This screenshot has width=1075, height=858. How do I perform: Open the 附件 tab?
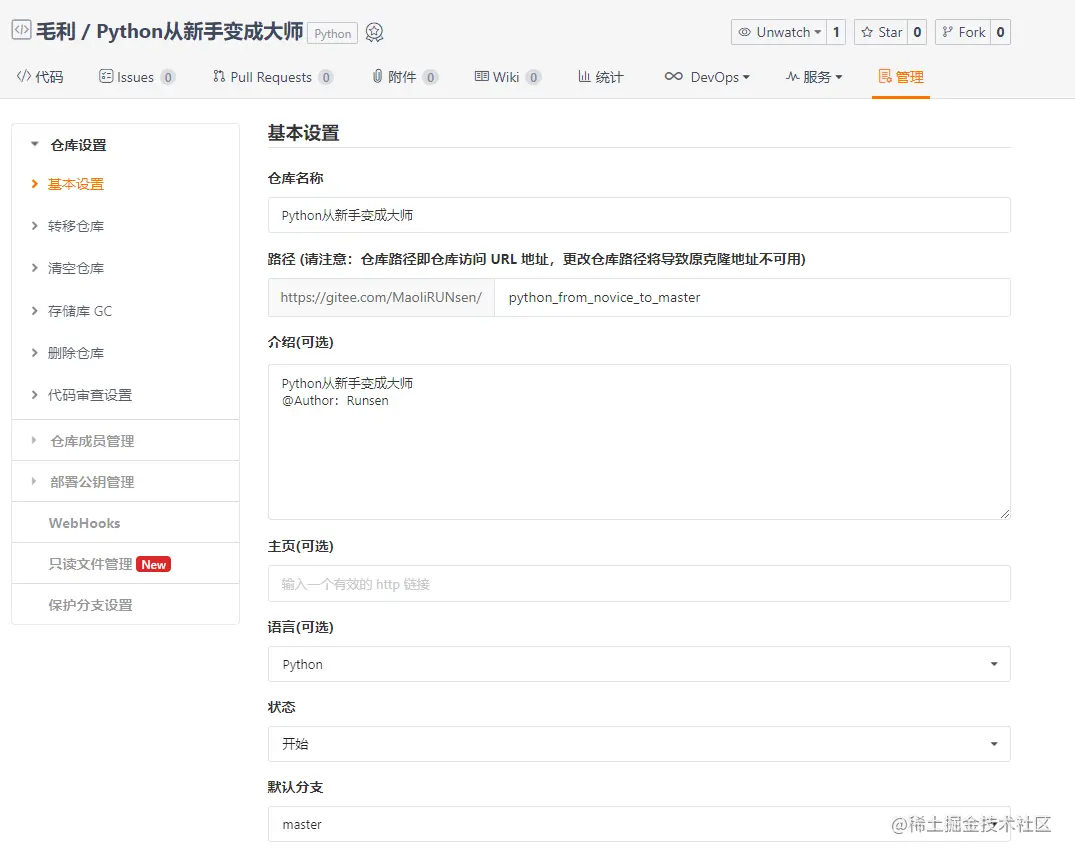pyautogui.click(x=404, y=77)
